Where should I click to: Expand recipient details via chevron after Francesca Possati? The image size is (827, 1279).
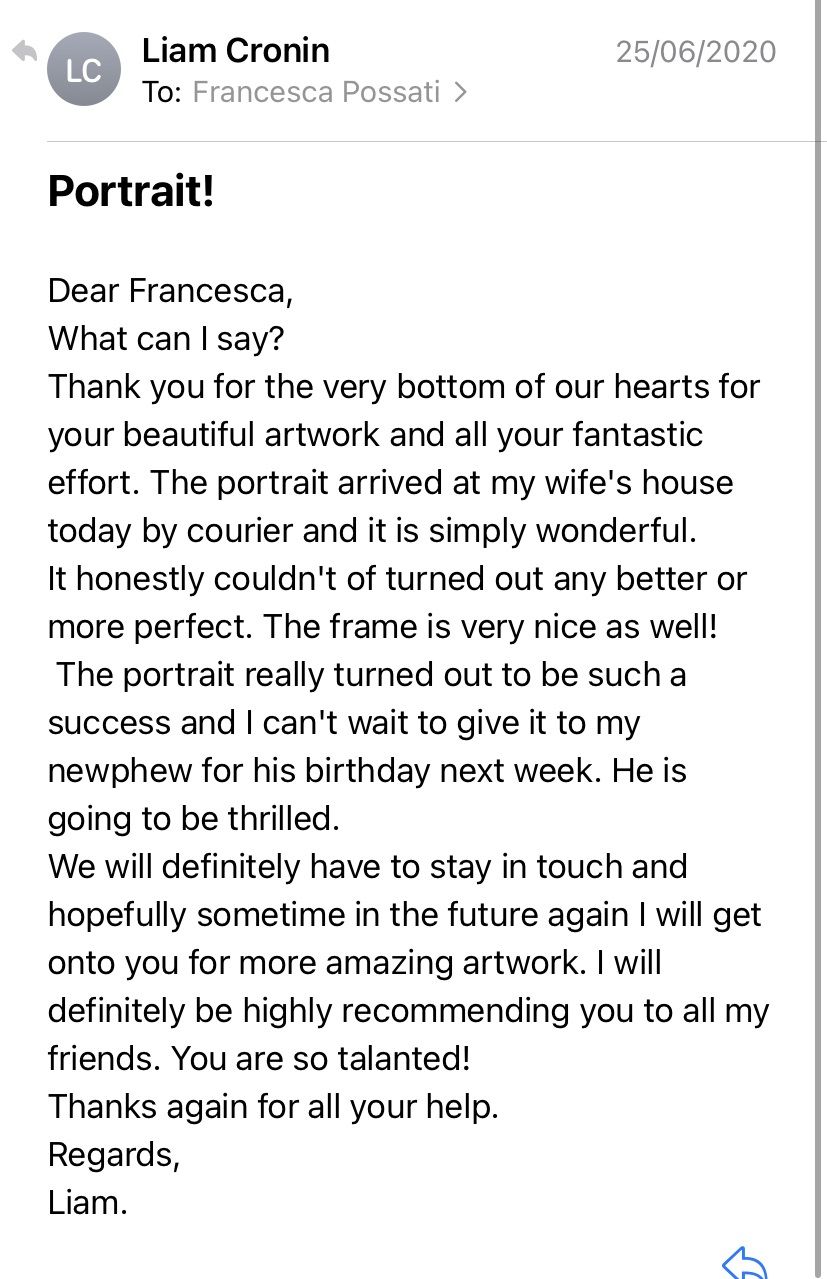click(x=460, y=93)
